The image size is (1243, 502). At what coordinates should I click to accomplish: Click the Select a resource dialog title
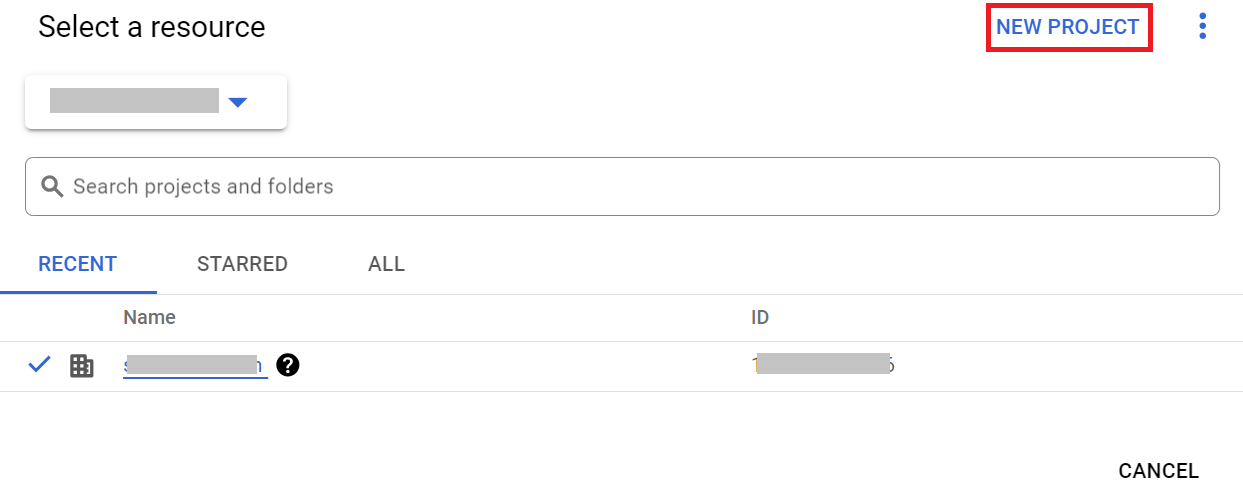coord(152,27)
